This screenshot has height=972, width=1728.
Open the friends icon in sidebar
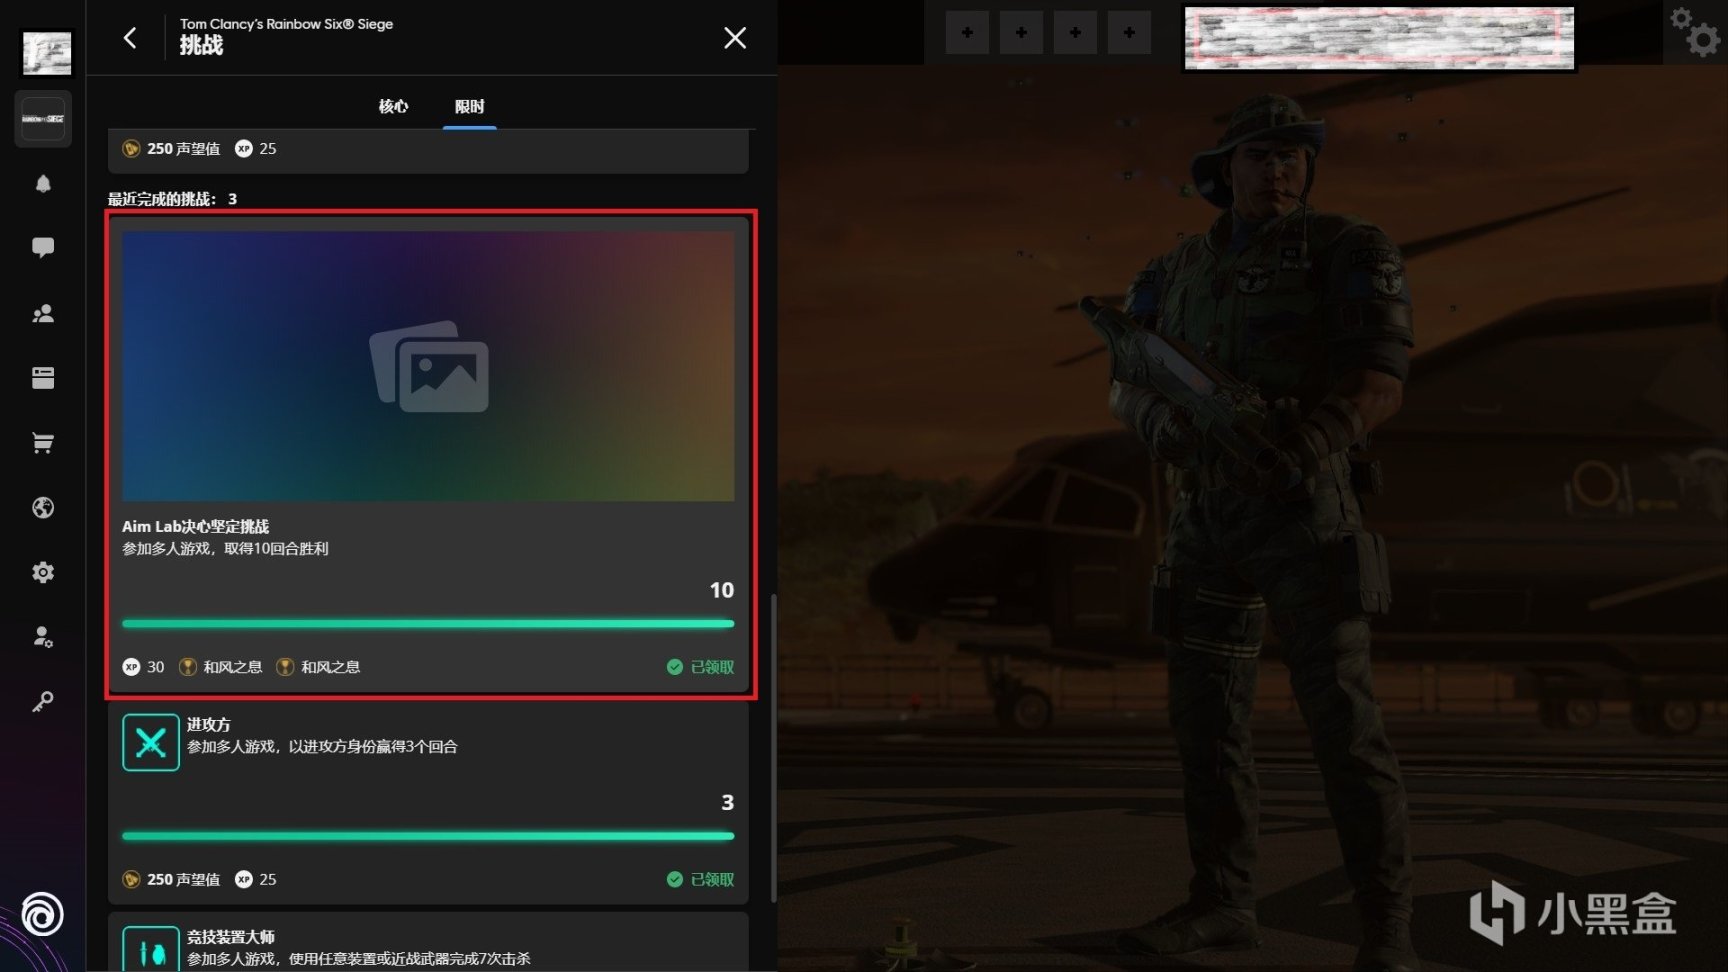point(43,314)
